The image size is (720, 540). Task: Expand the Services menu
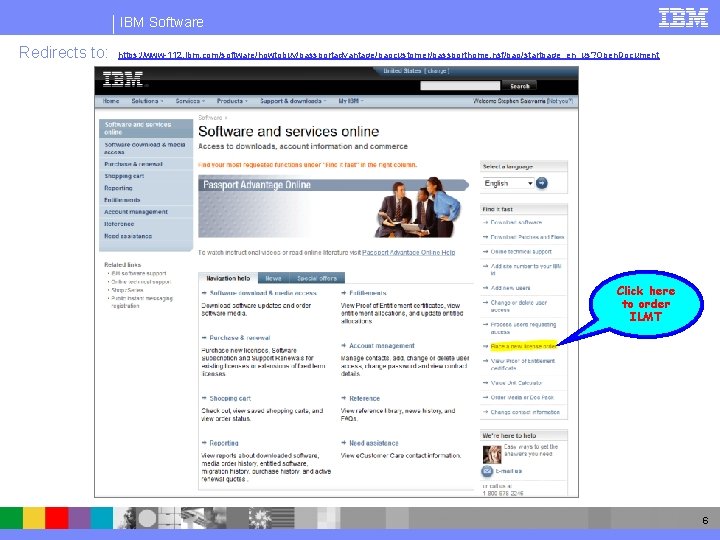[x=190, y=101]
